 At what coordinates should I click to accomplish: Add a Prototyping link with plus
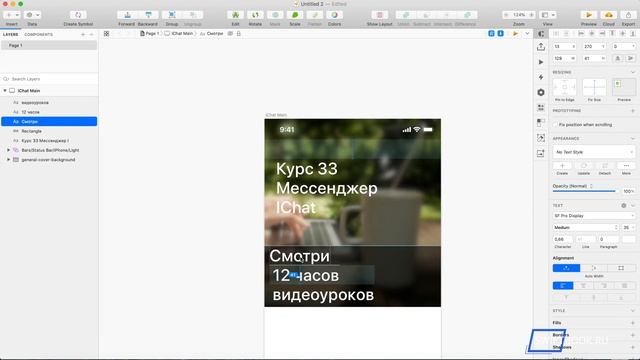click(x=633, y=111)
